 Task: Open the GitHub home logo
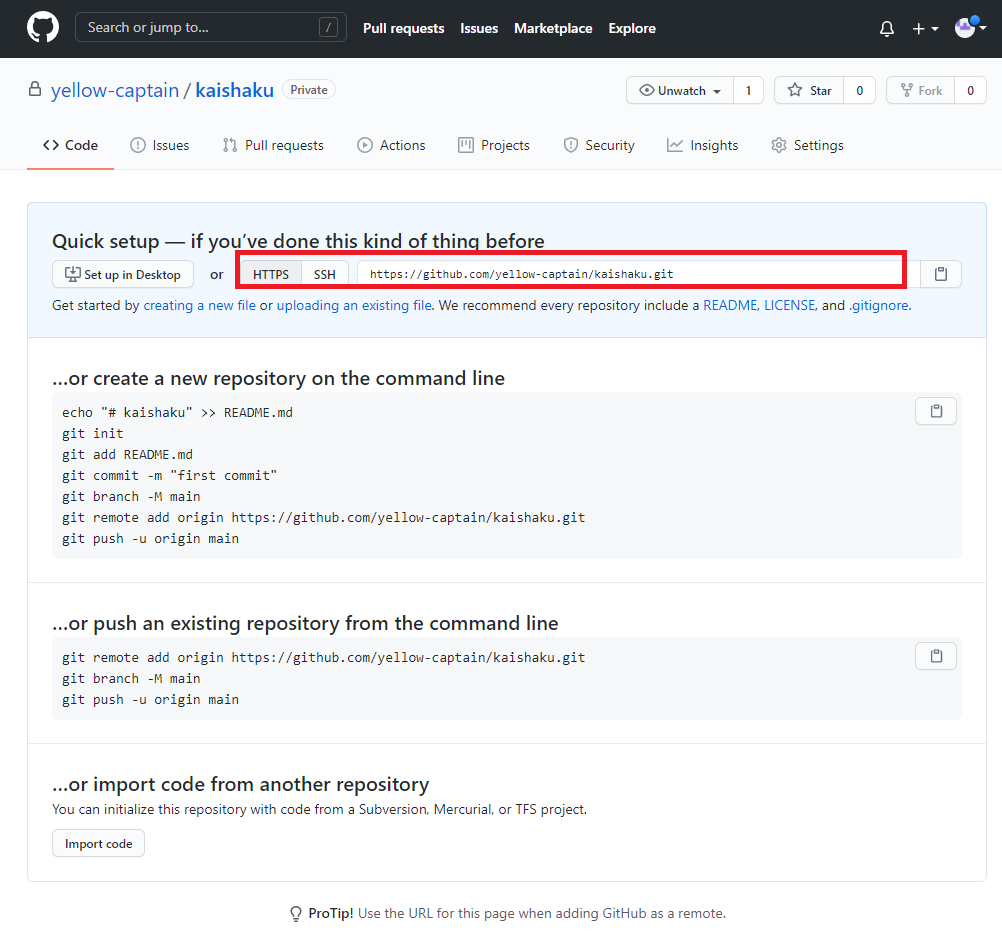(x=43, y=28)
